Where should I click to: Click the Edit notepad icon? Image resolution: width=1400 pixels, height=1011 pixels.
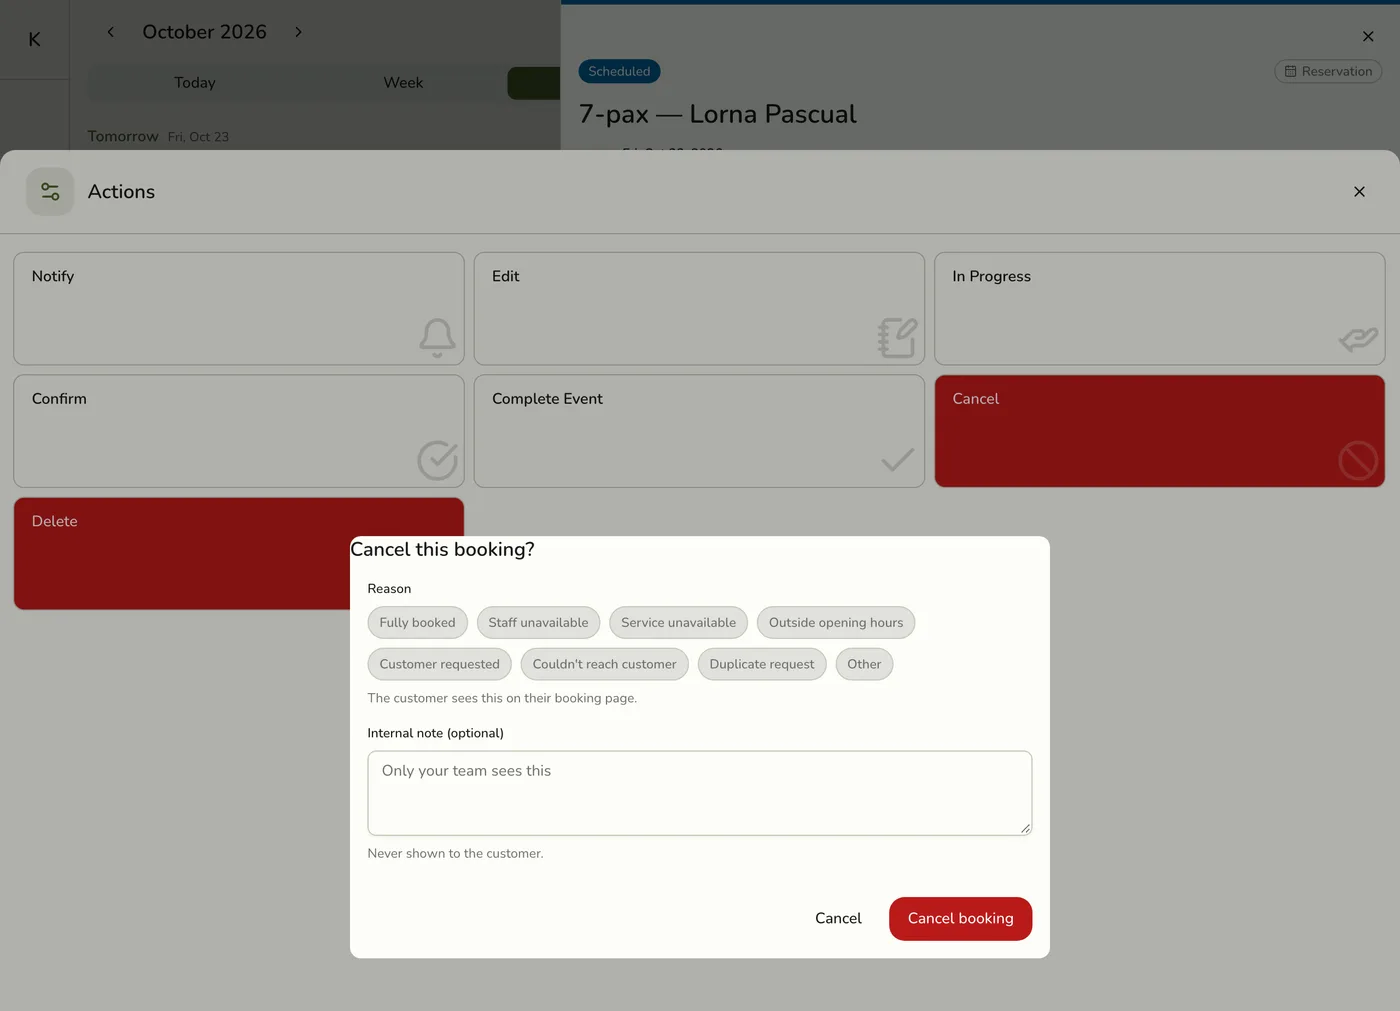coord(897,338)
